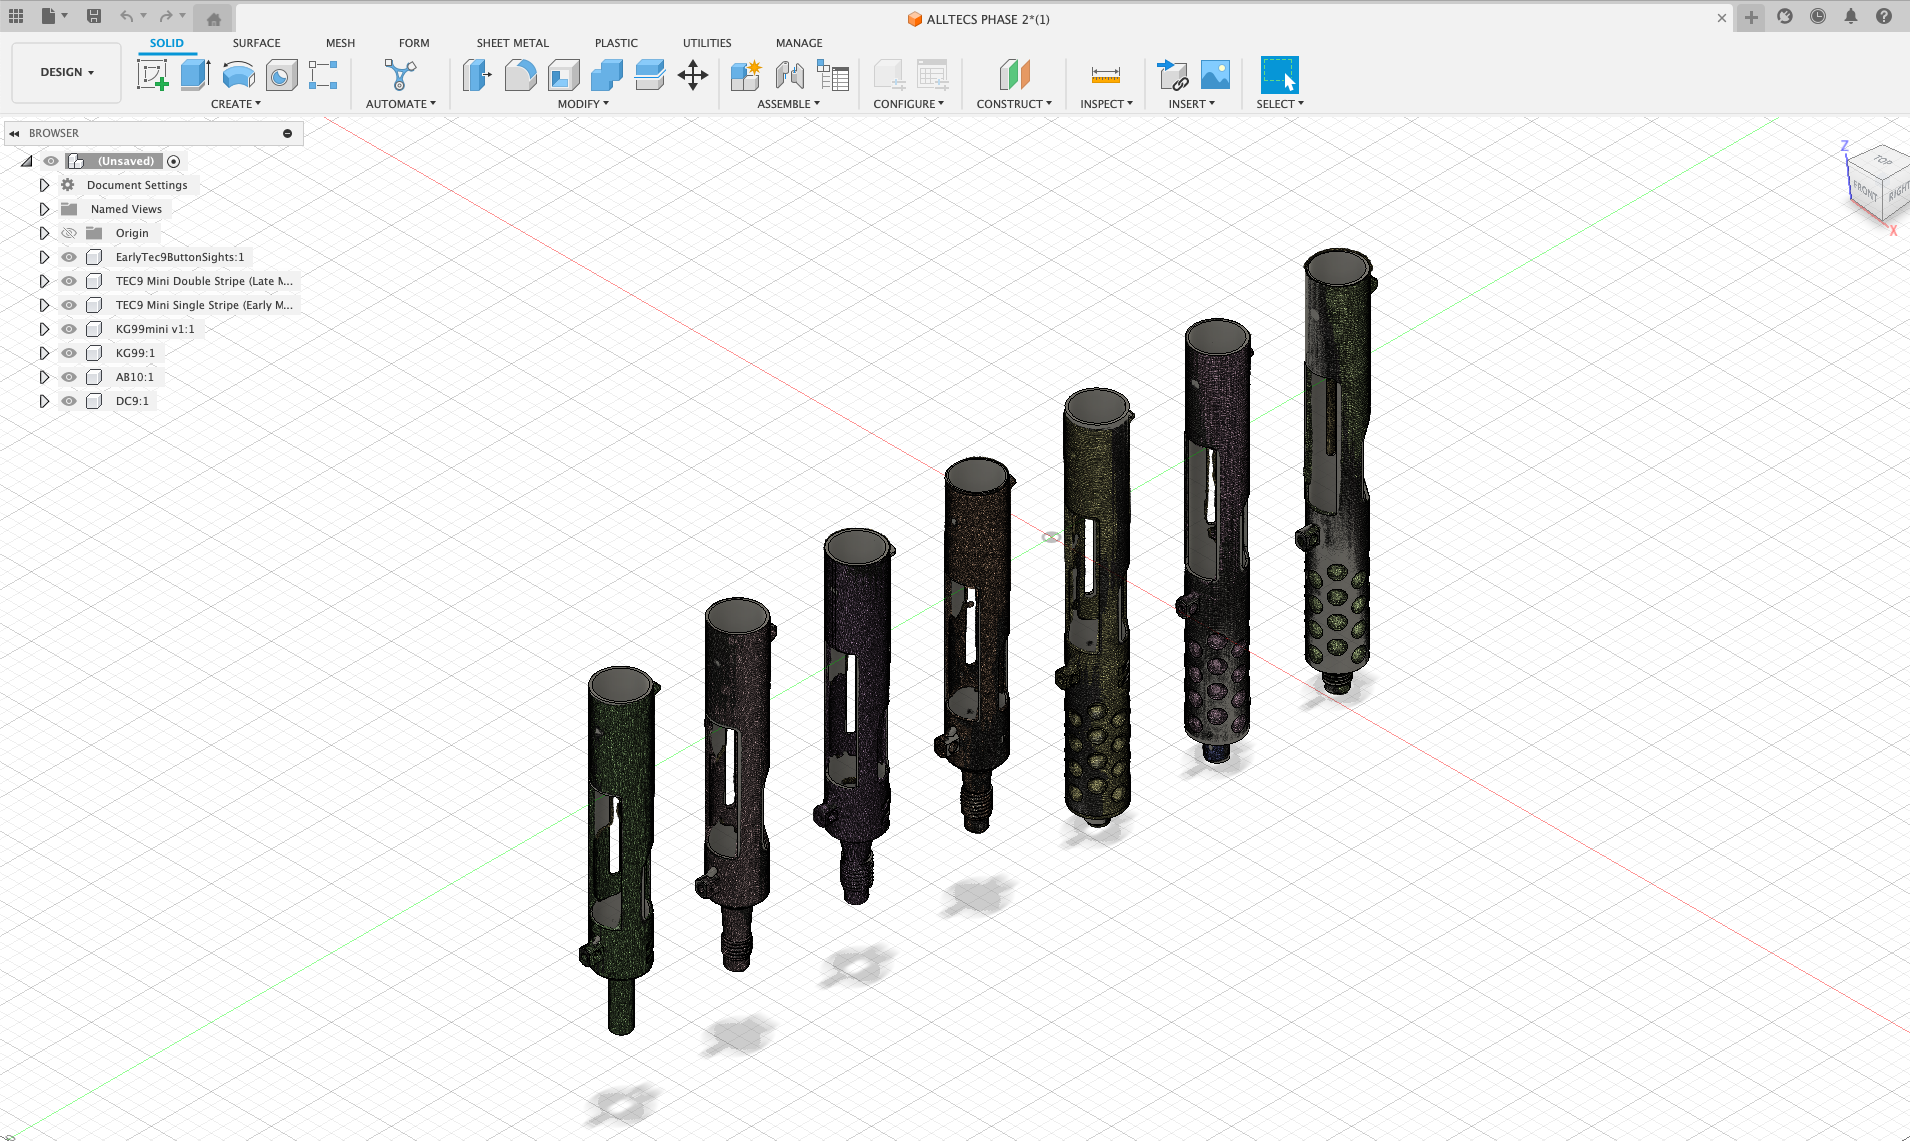The image size is (1910, 1141).
Task: Open the ASSEMBLE menu
Action: (x=789, y=104)
